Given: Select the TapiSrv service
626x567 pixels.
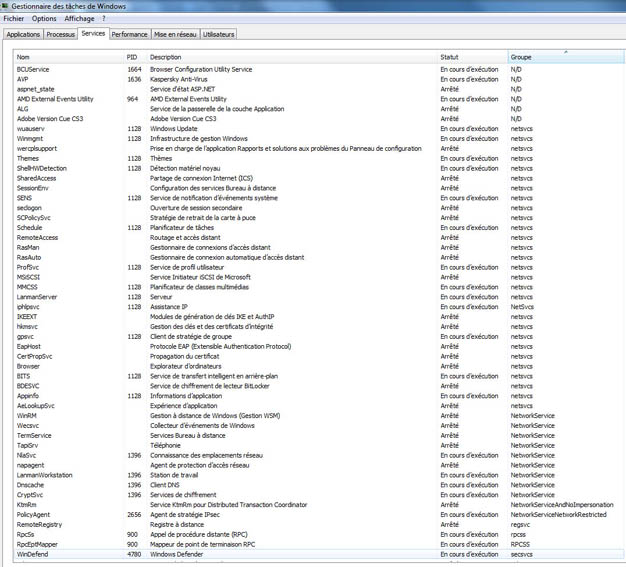Looking at the screenshot, I should [319, 445].
